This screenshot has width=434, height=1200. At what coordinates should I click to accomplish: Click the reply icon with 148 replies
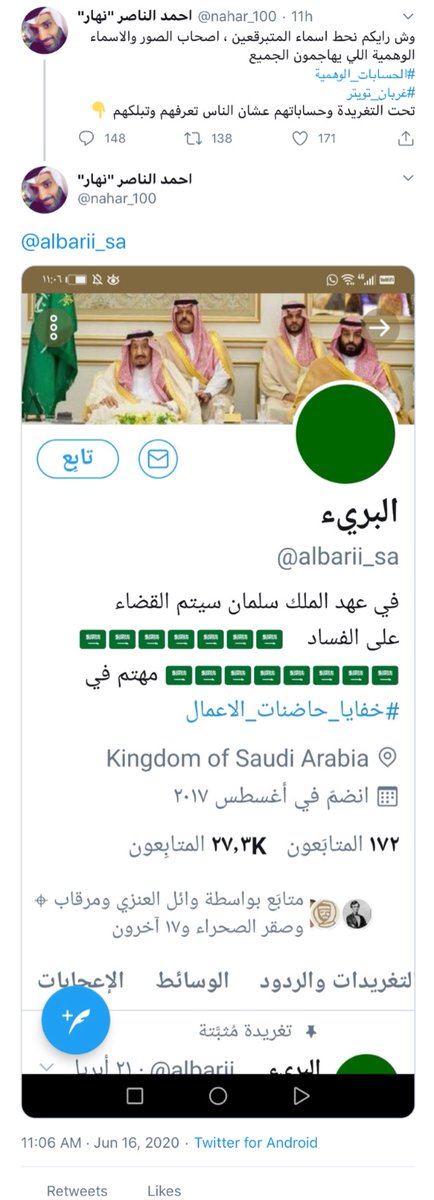pyautogui.click(x=87, y=139)
